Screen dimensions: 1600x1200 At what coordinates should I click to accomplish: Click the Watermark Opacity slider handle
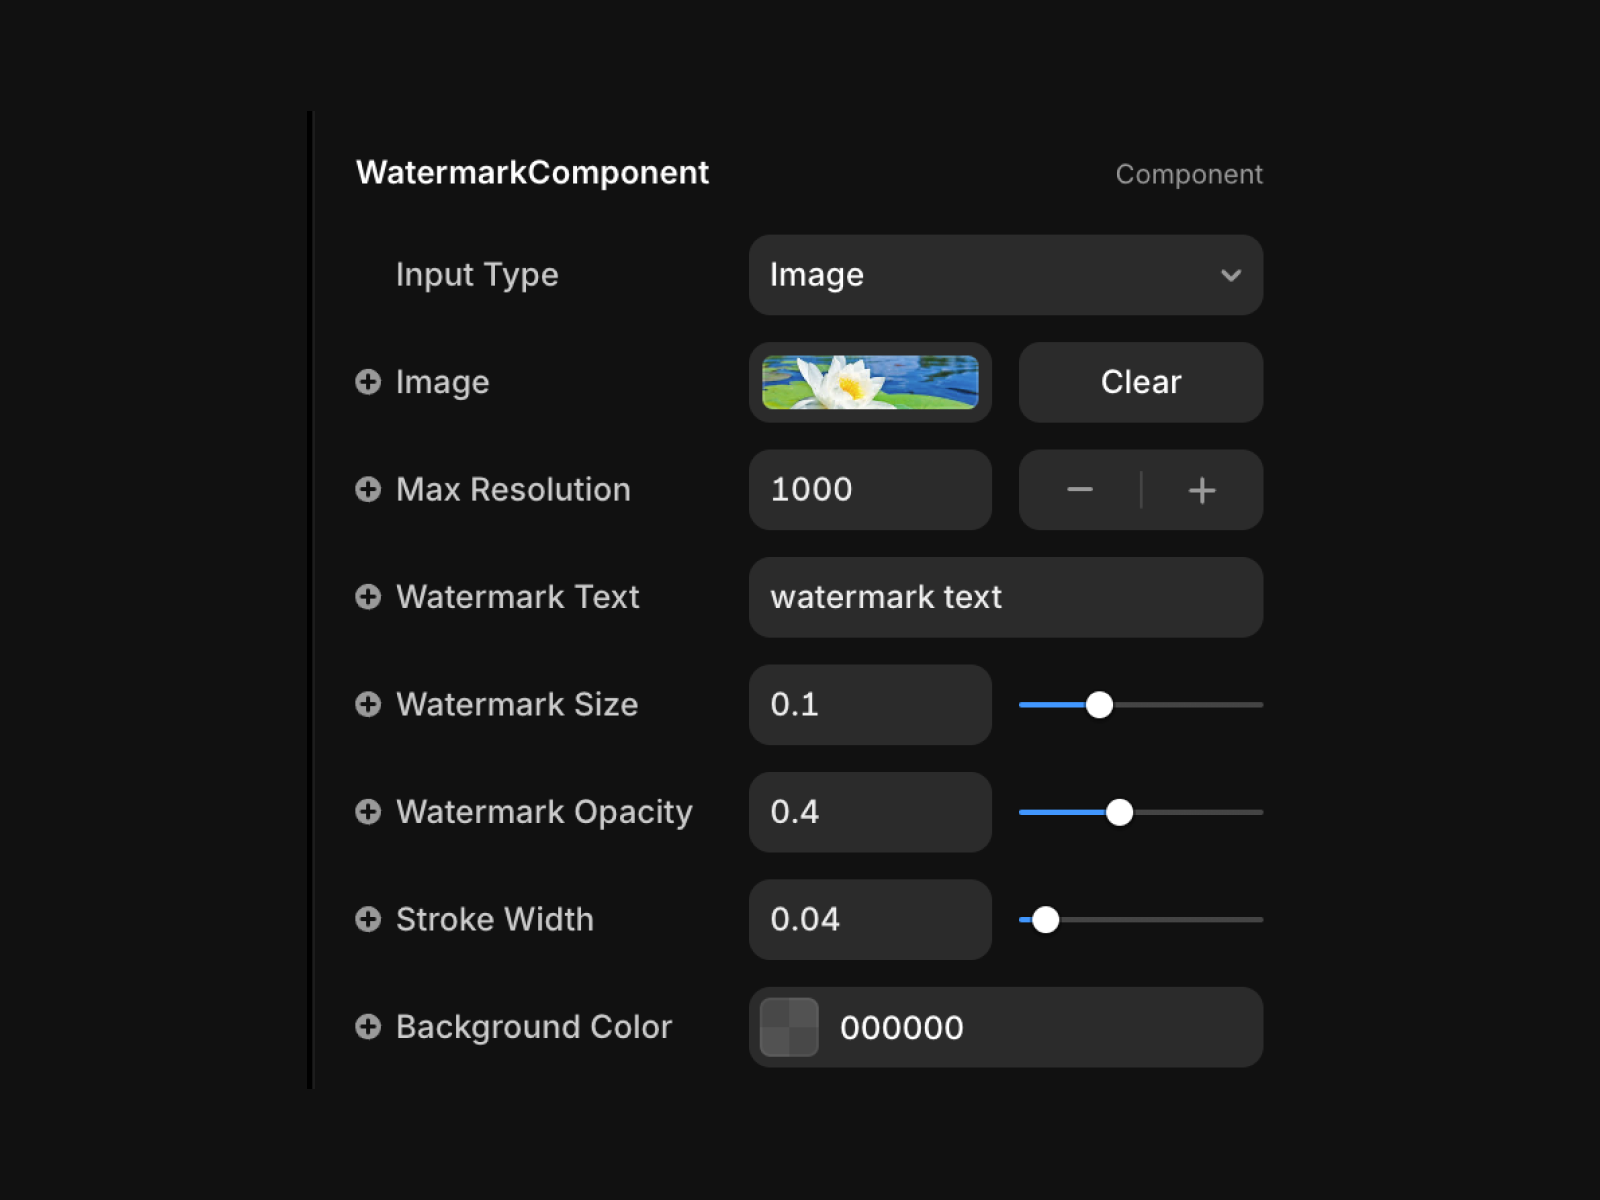pyautogui.click(x=1120, y=812)
